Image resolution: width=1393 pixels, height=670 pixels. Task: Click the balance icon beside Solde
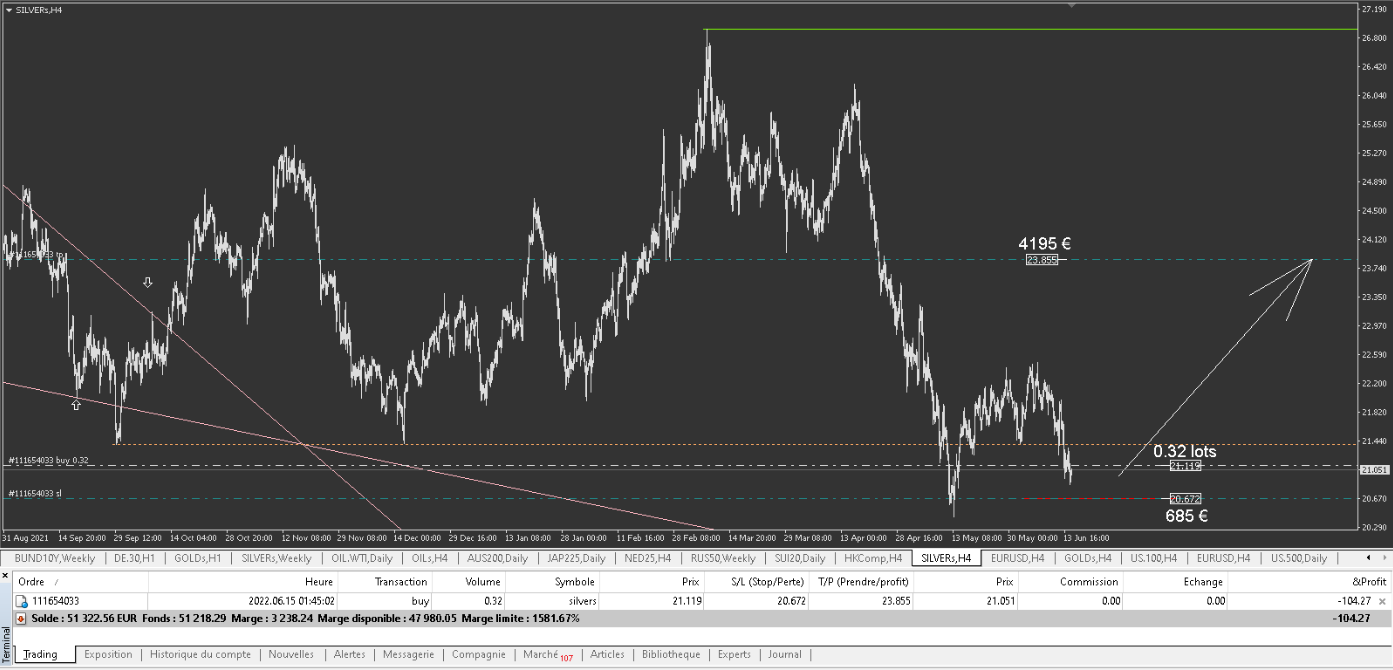click(21, 619)
